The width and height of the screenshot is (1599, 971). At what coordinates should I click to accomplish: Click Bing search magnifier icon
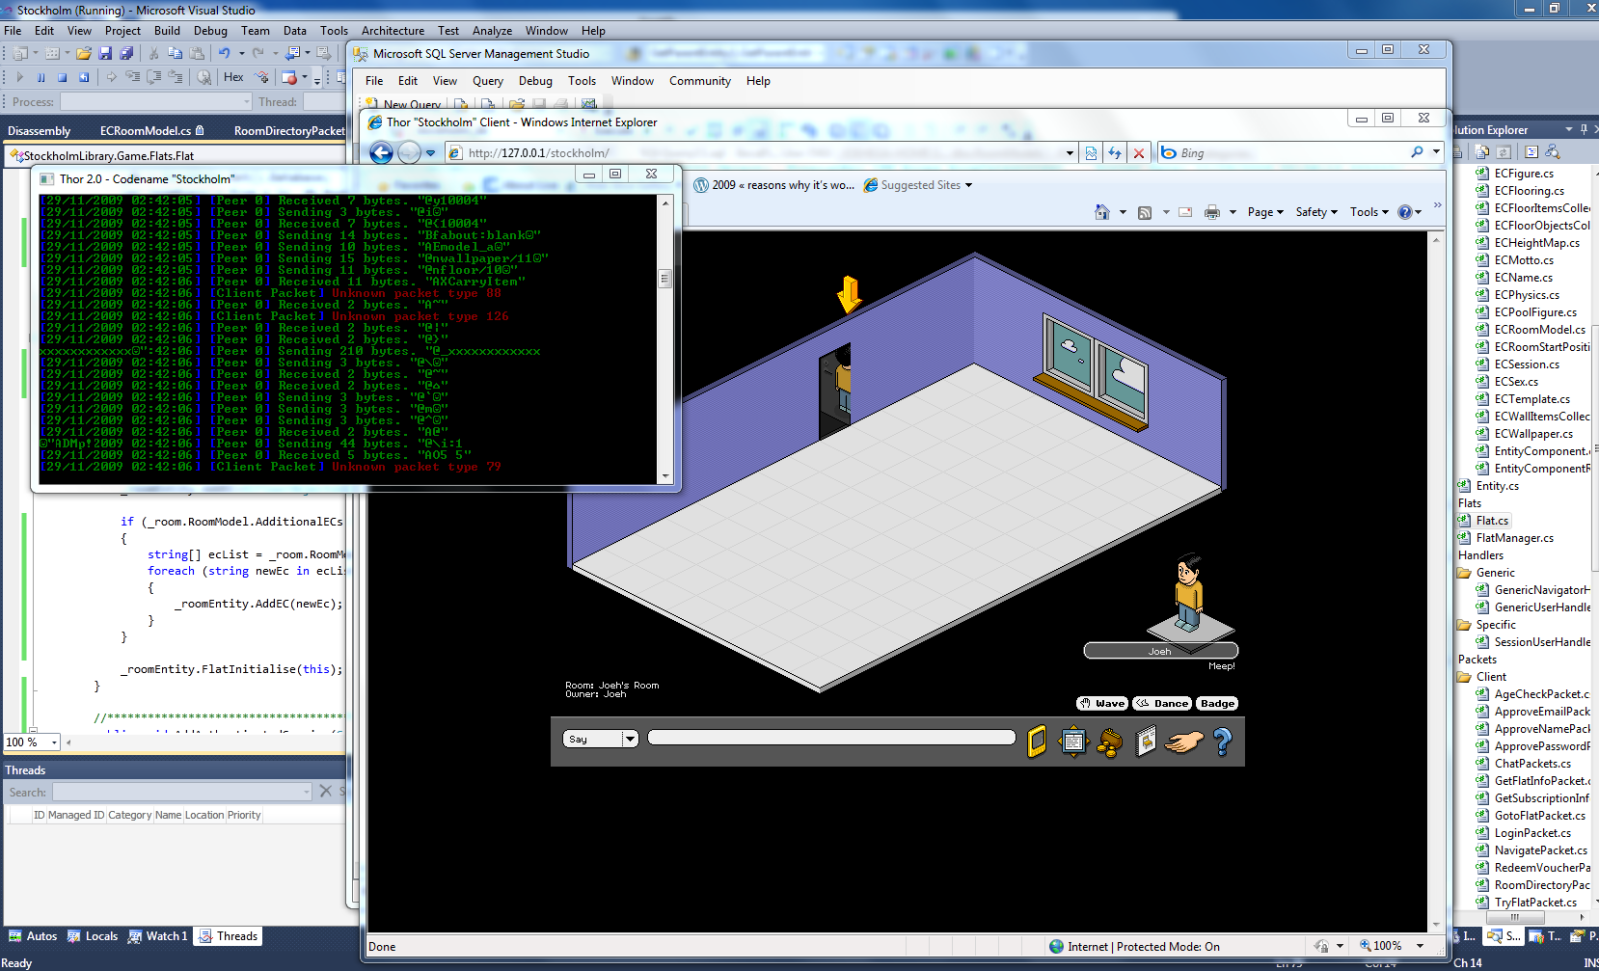click(x=1417, y=152)
